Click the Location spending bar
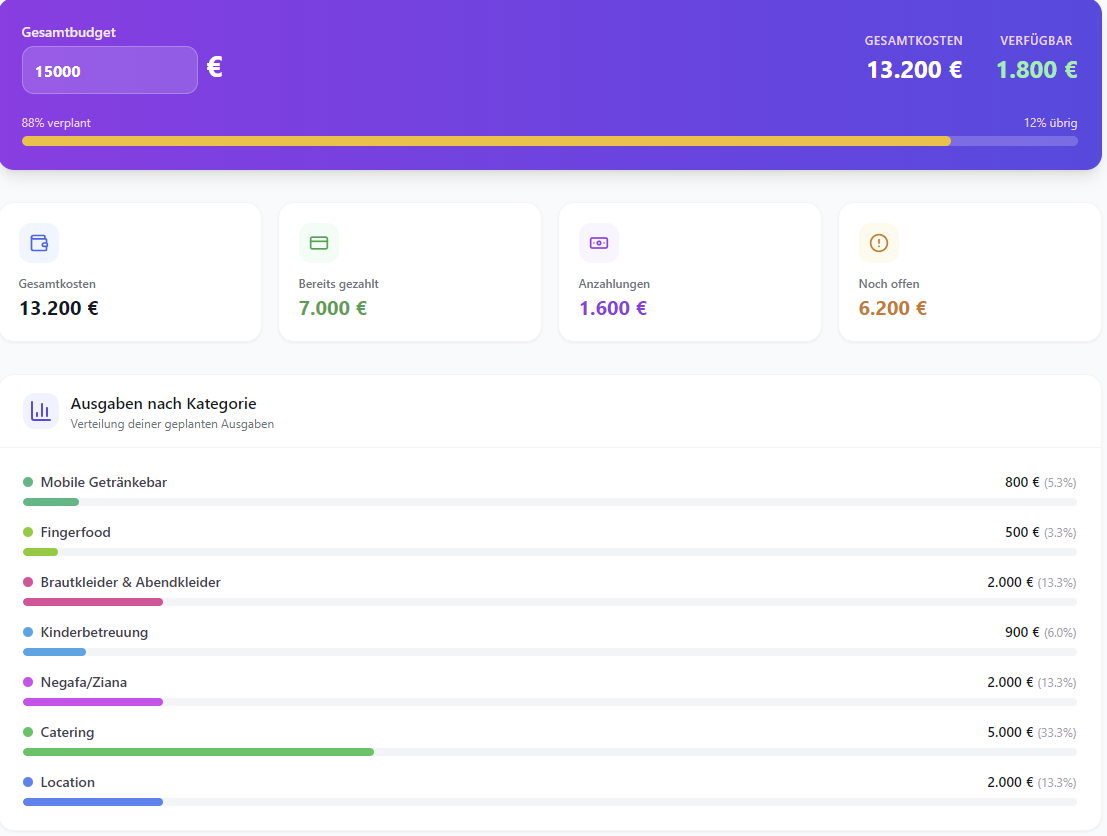 92,802
